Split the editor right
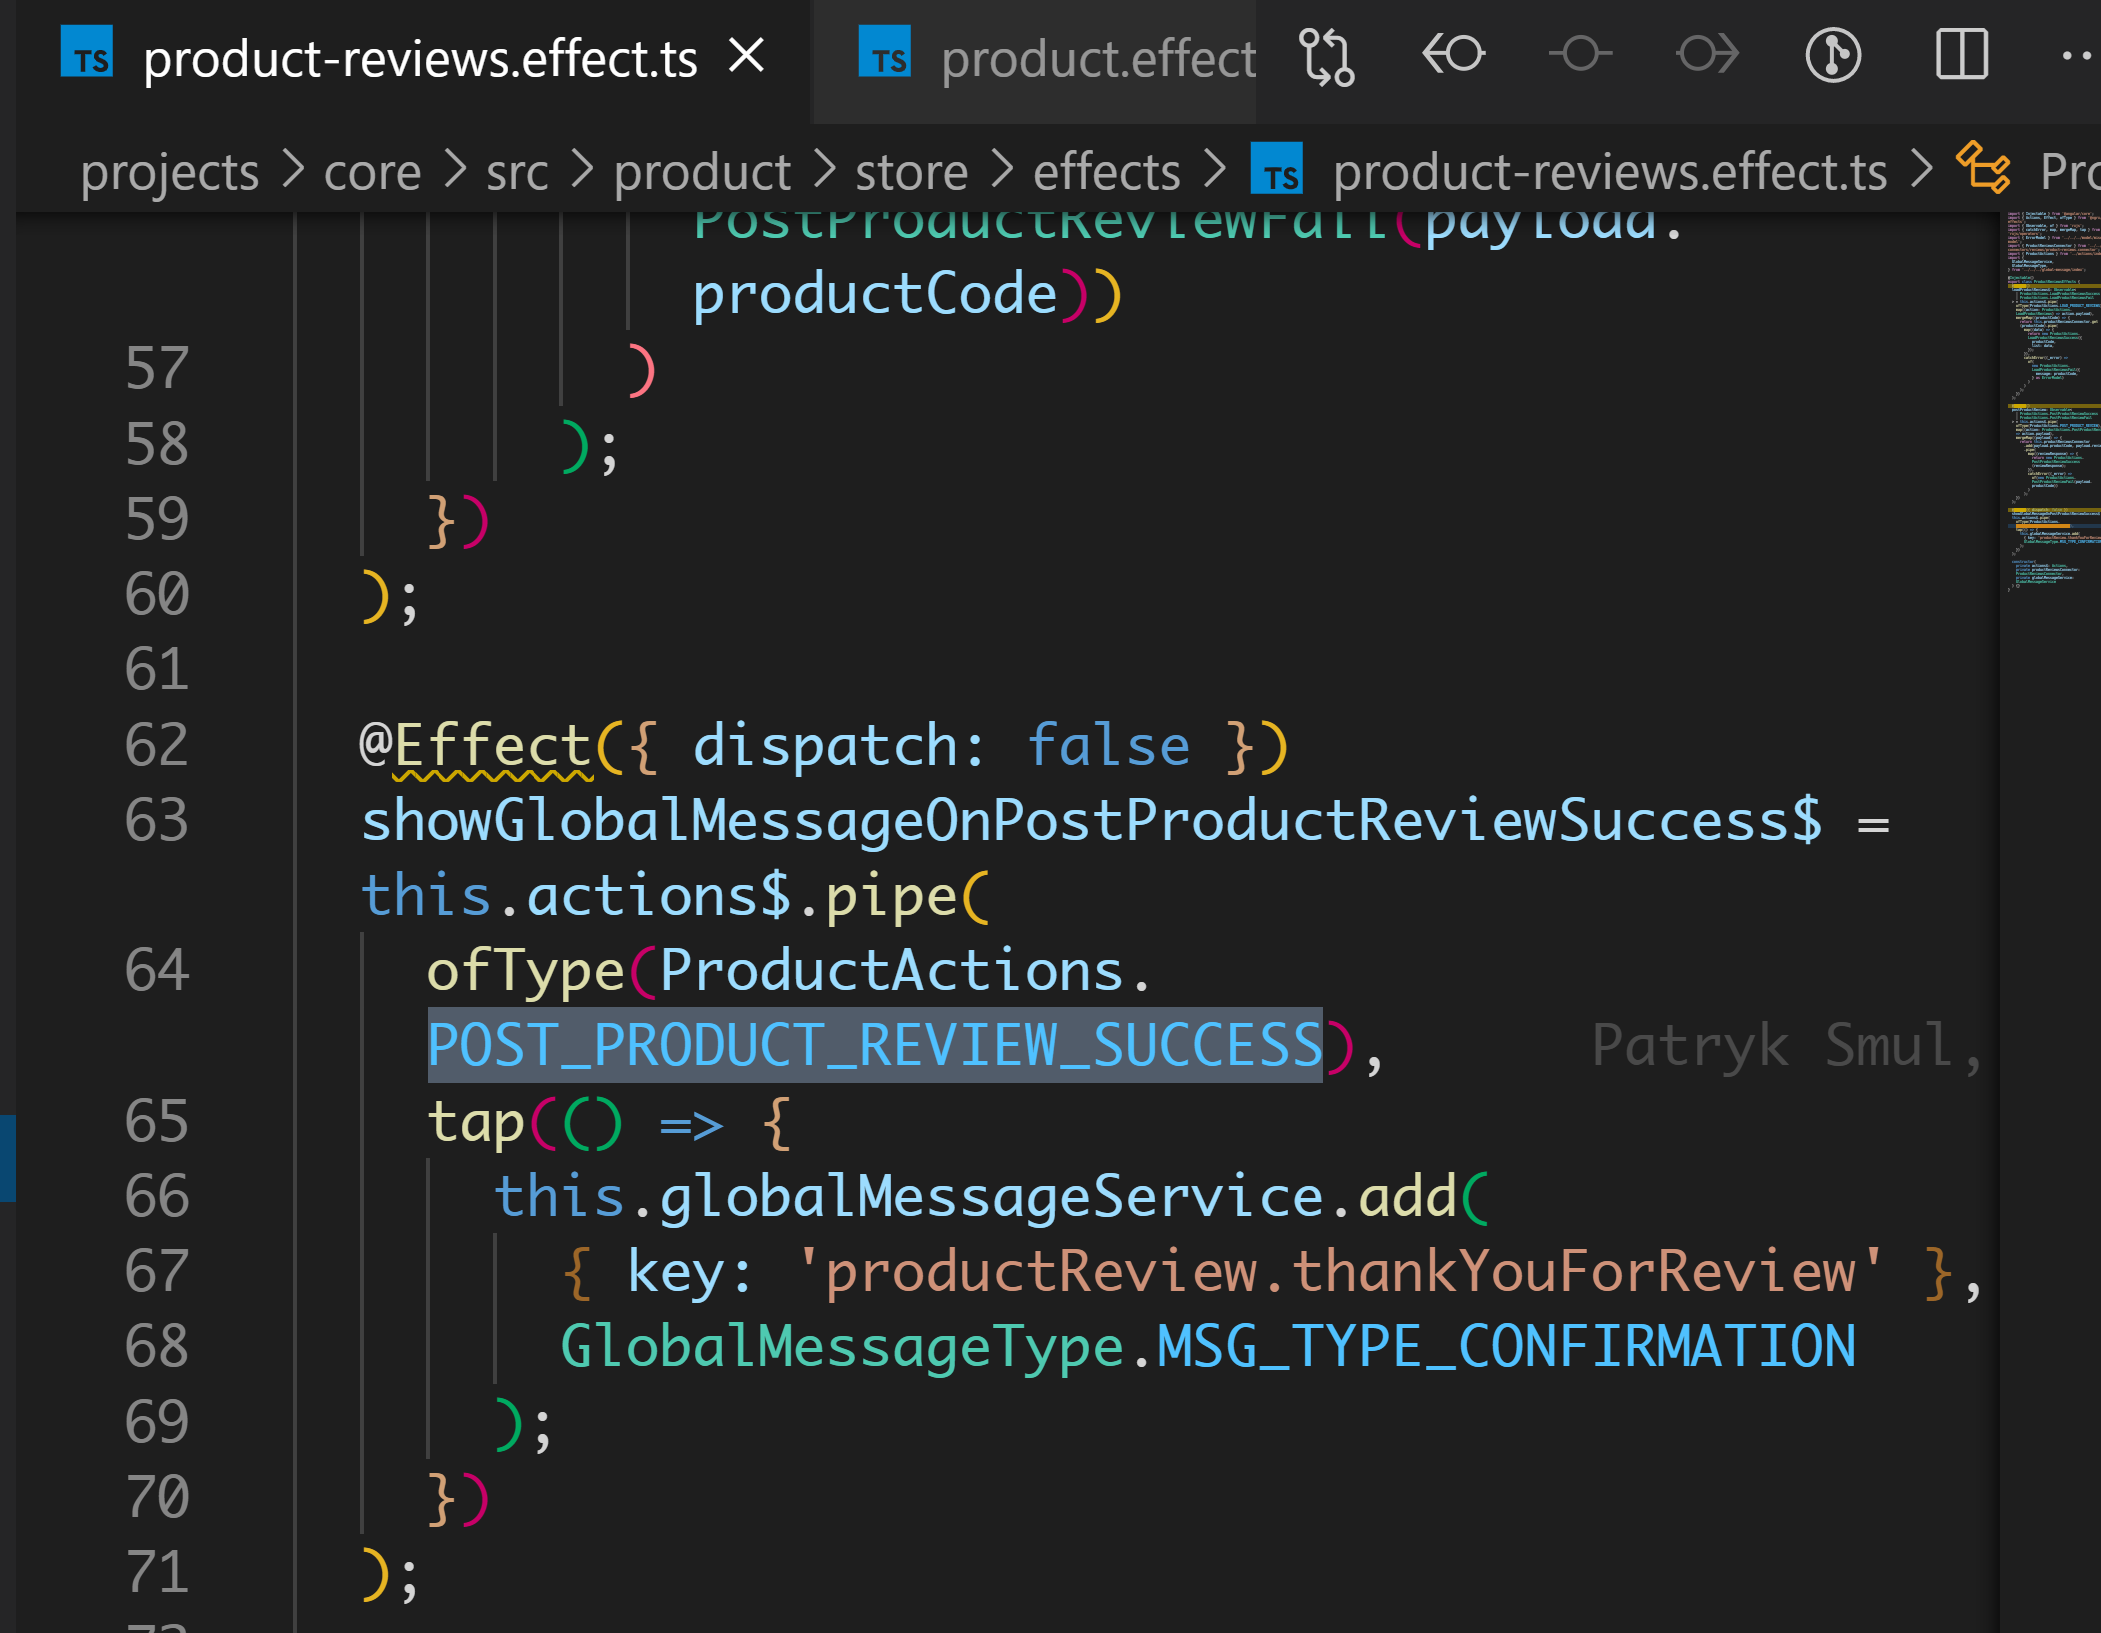This screenshot has width=2101, height=1633. [1961, 54]
